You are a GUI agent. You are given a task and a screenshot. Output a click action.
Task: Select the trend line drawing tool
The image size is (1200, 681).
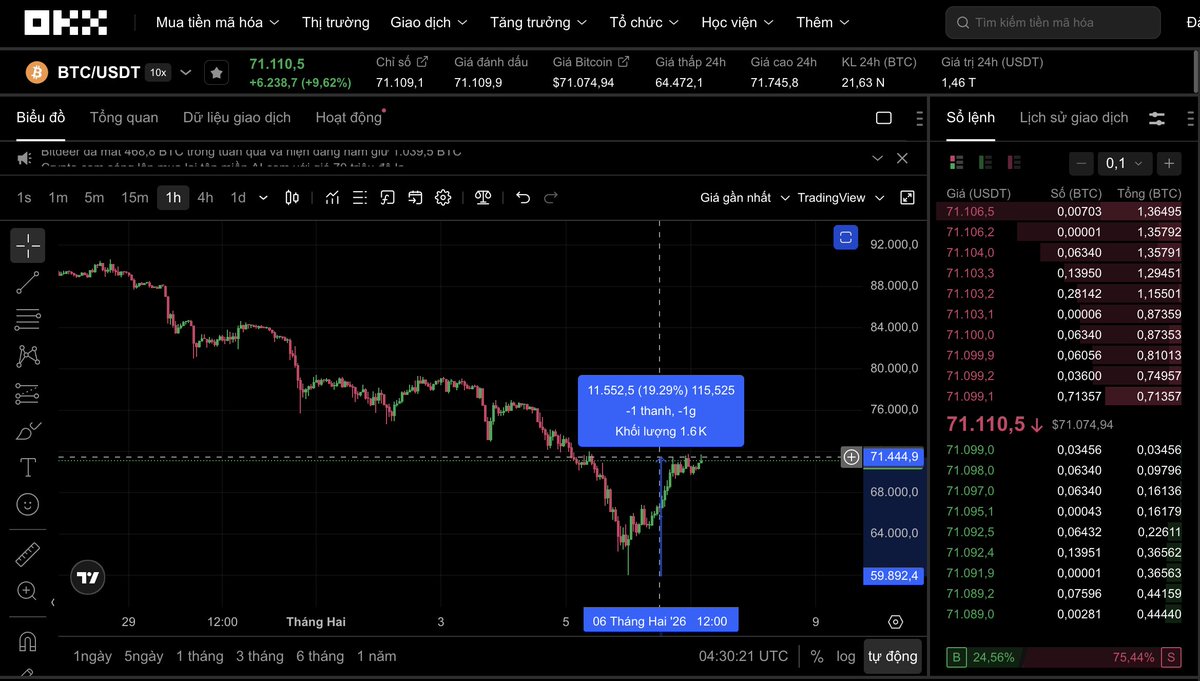pyautogui.click(x=28, y=282)
